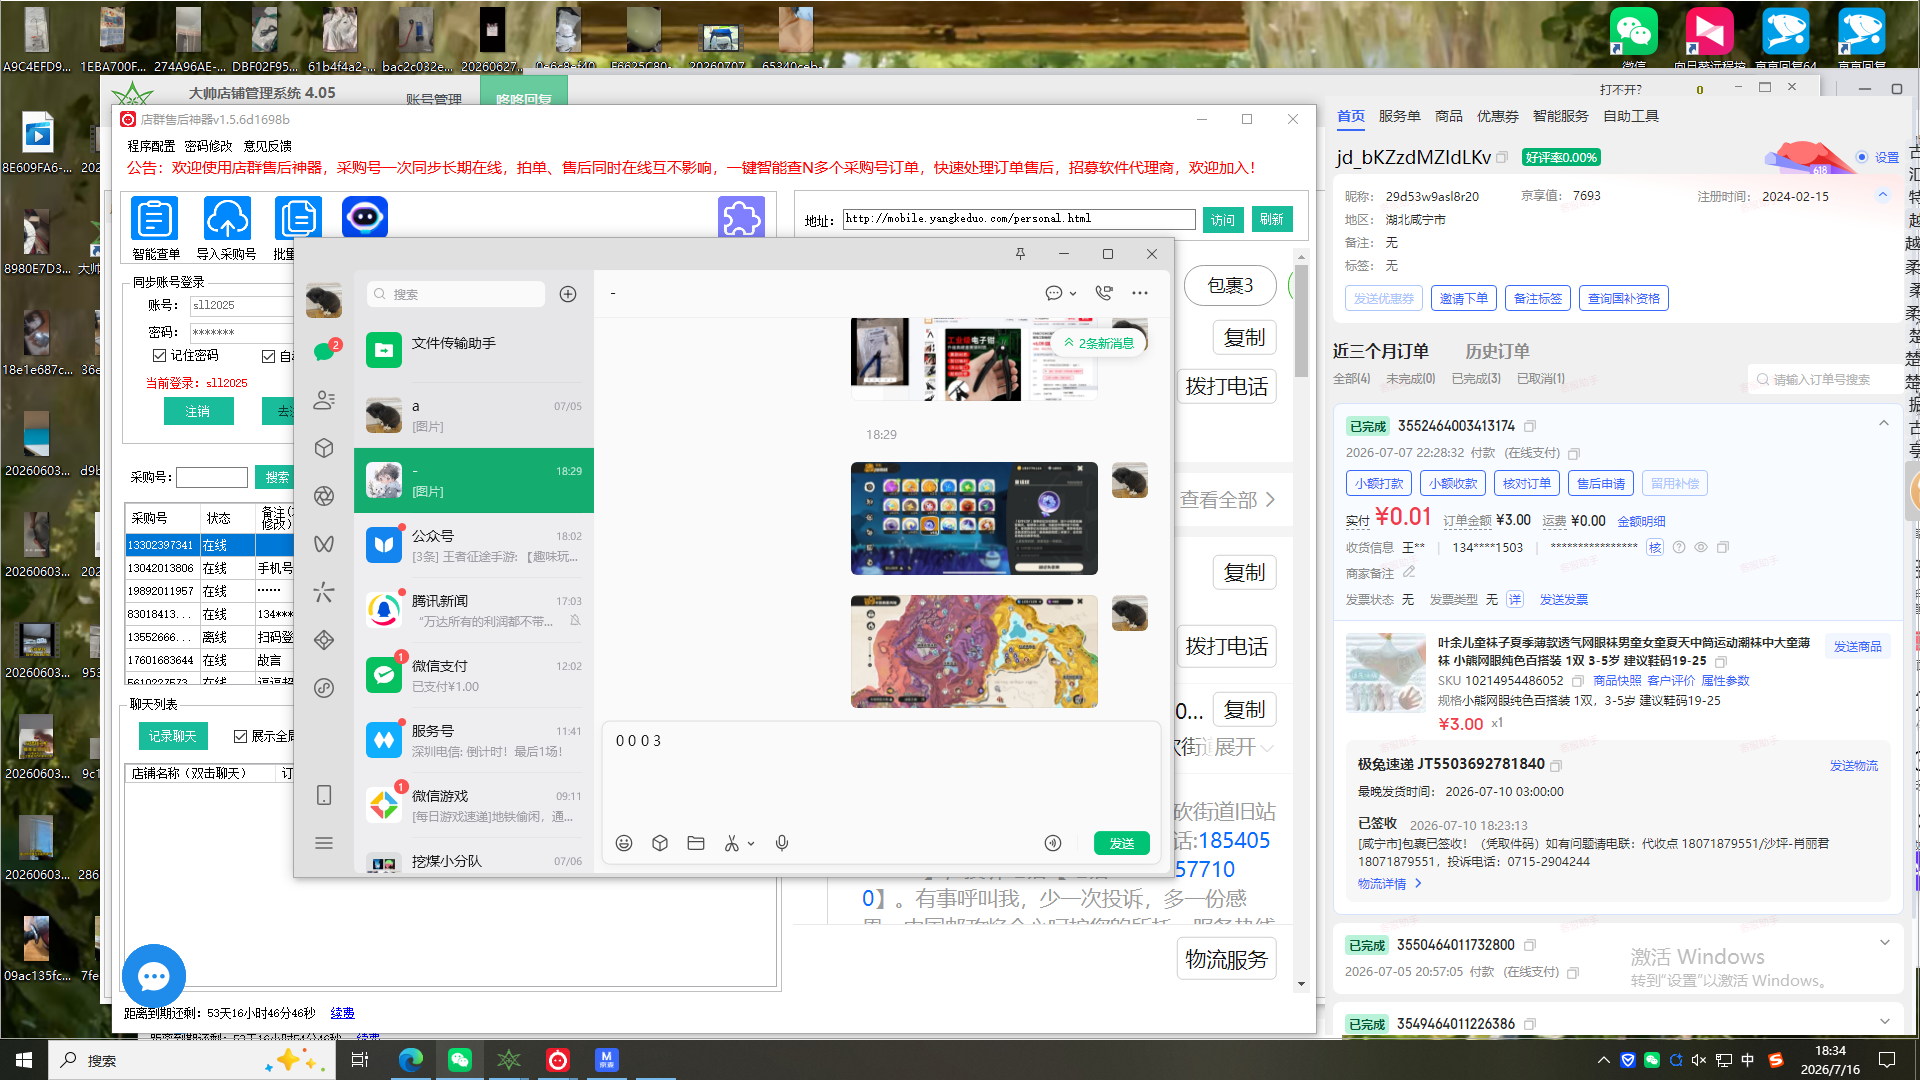Copy order number 3552464003413174
The image size is (1920, 1080).
coord(1530,426)
